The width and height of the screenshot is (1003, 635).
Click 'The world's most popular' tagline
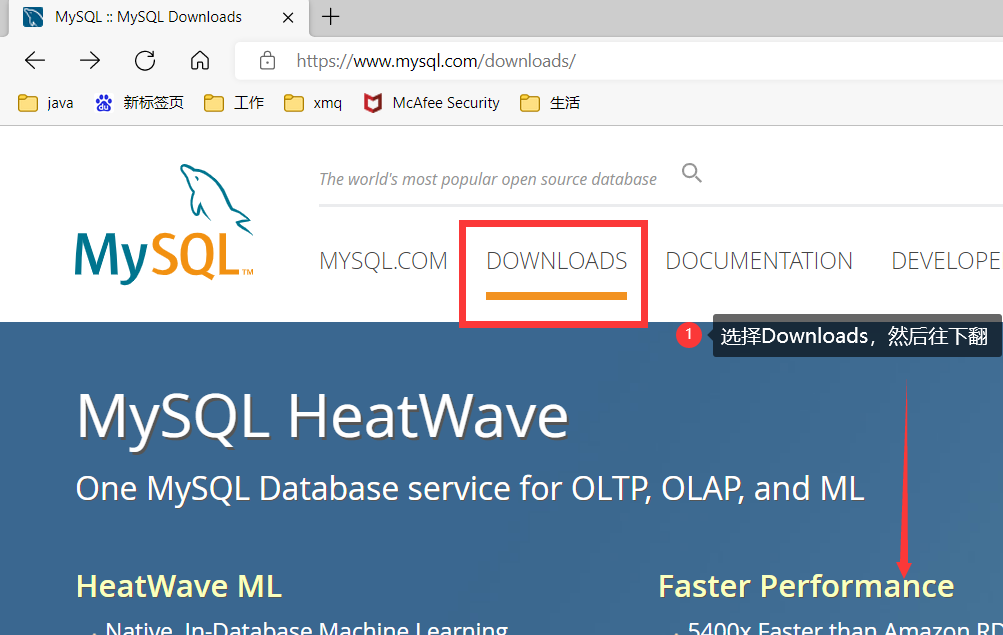(x=488, y=179)
